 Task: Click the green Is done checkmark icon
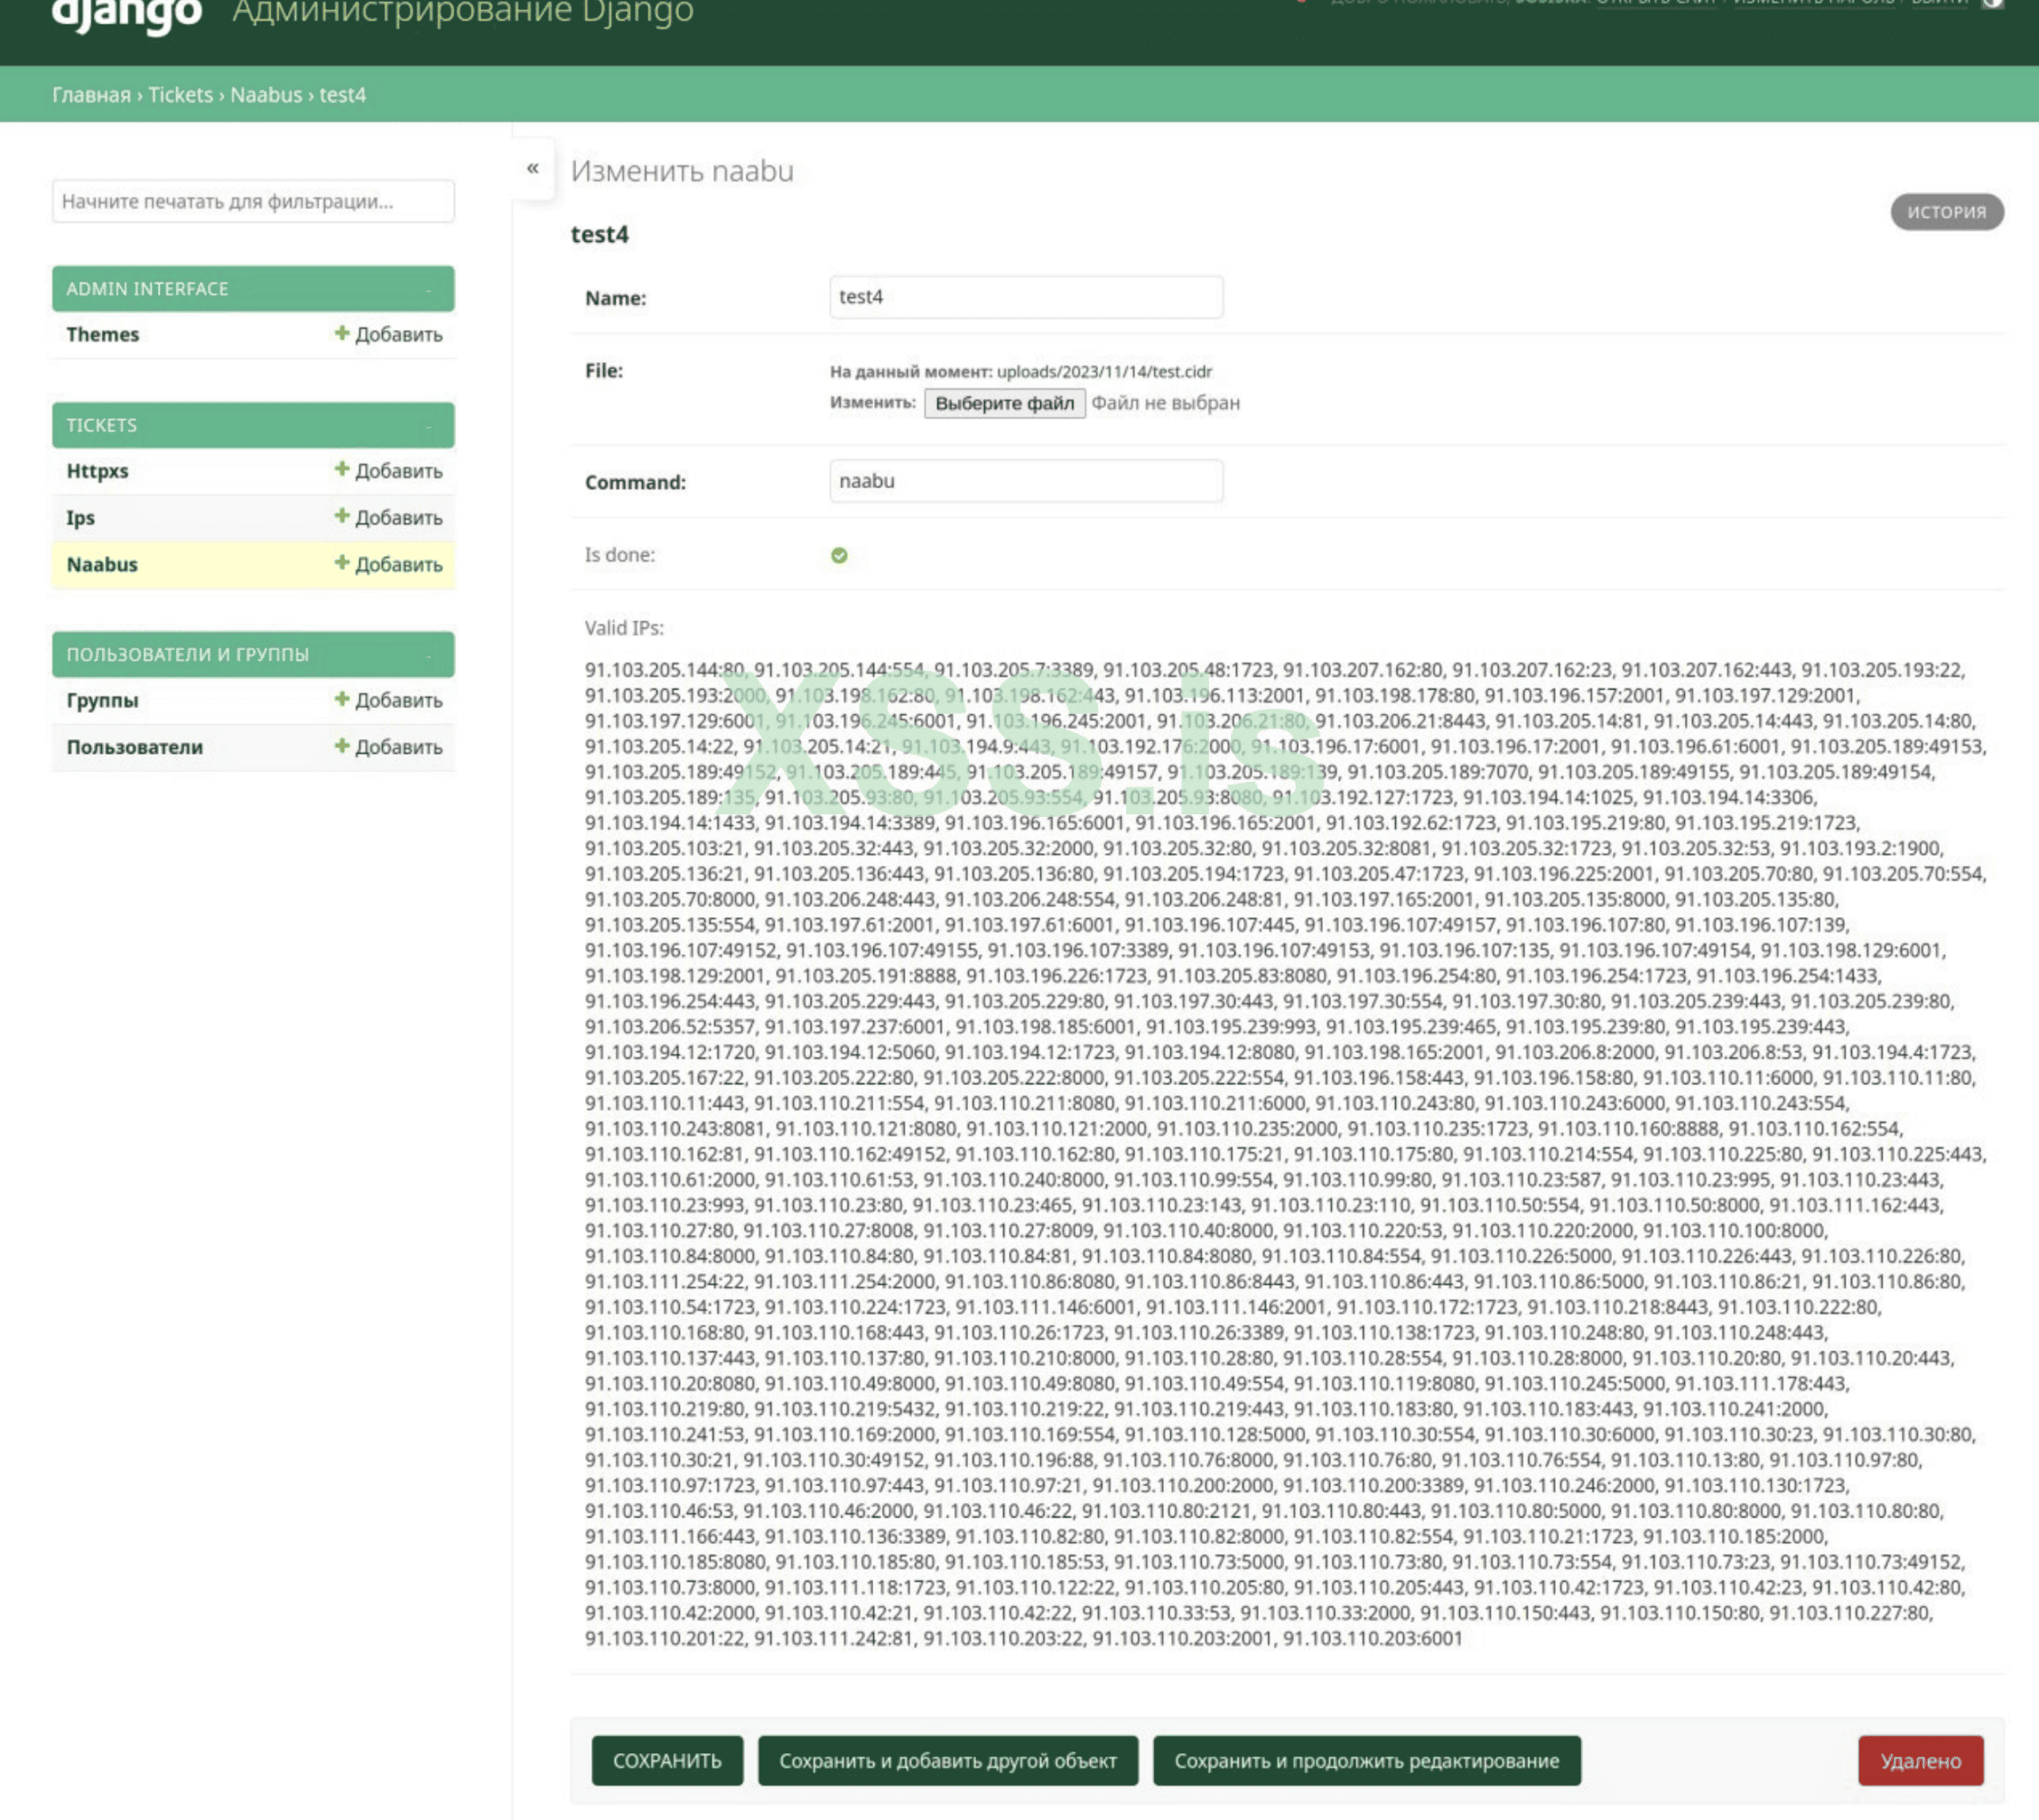(839, 555)
